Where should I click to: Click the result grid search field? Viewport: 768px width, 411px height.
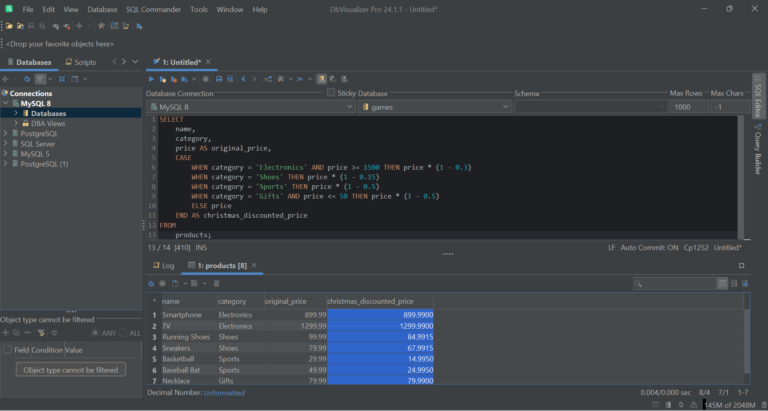pyautogui.click(x=675, y=283)
